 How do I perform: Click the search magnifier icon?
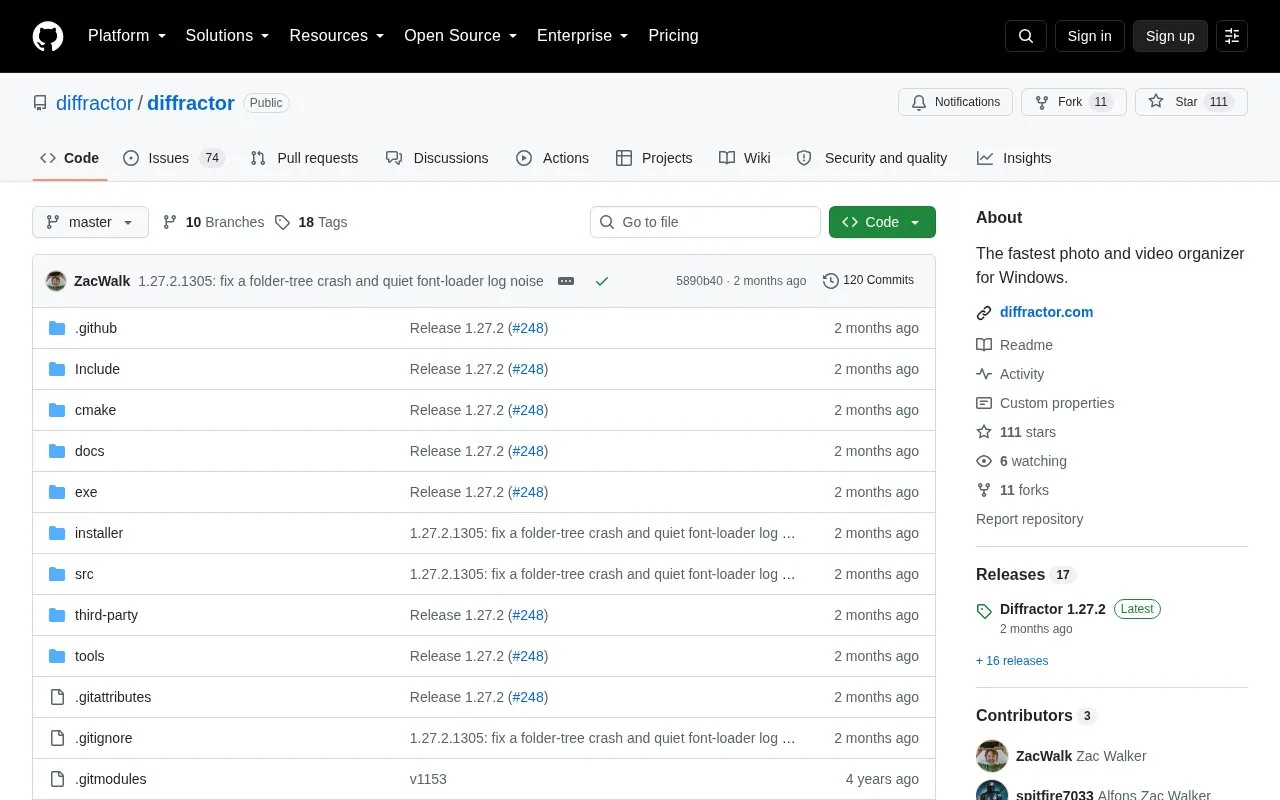(x=1026, y=36)
